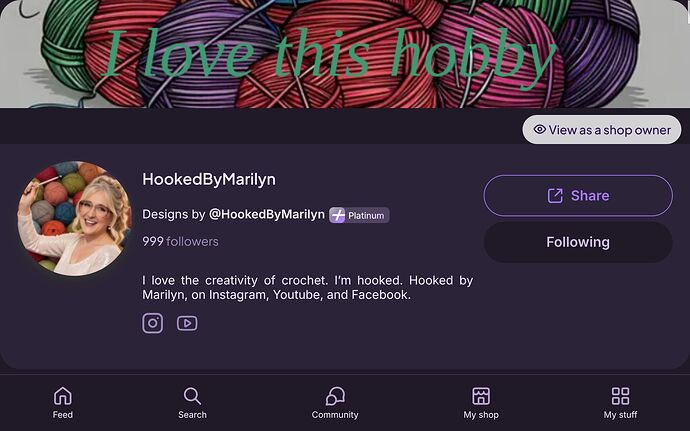690x431 pixels.
Task: Click the crochet bio description text
Action: pos(307,288)
